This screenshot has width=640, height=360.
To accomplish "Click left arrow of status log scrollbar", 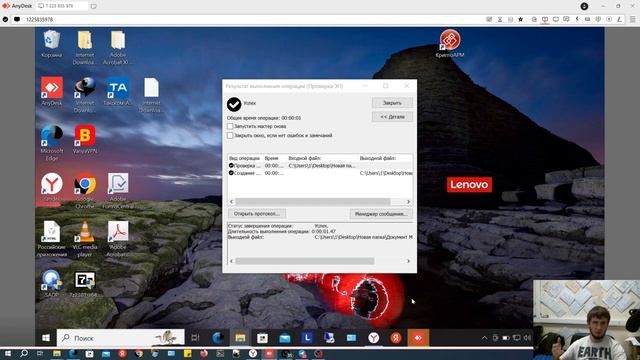I will [x=231, y=261].
